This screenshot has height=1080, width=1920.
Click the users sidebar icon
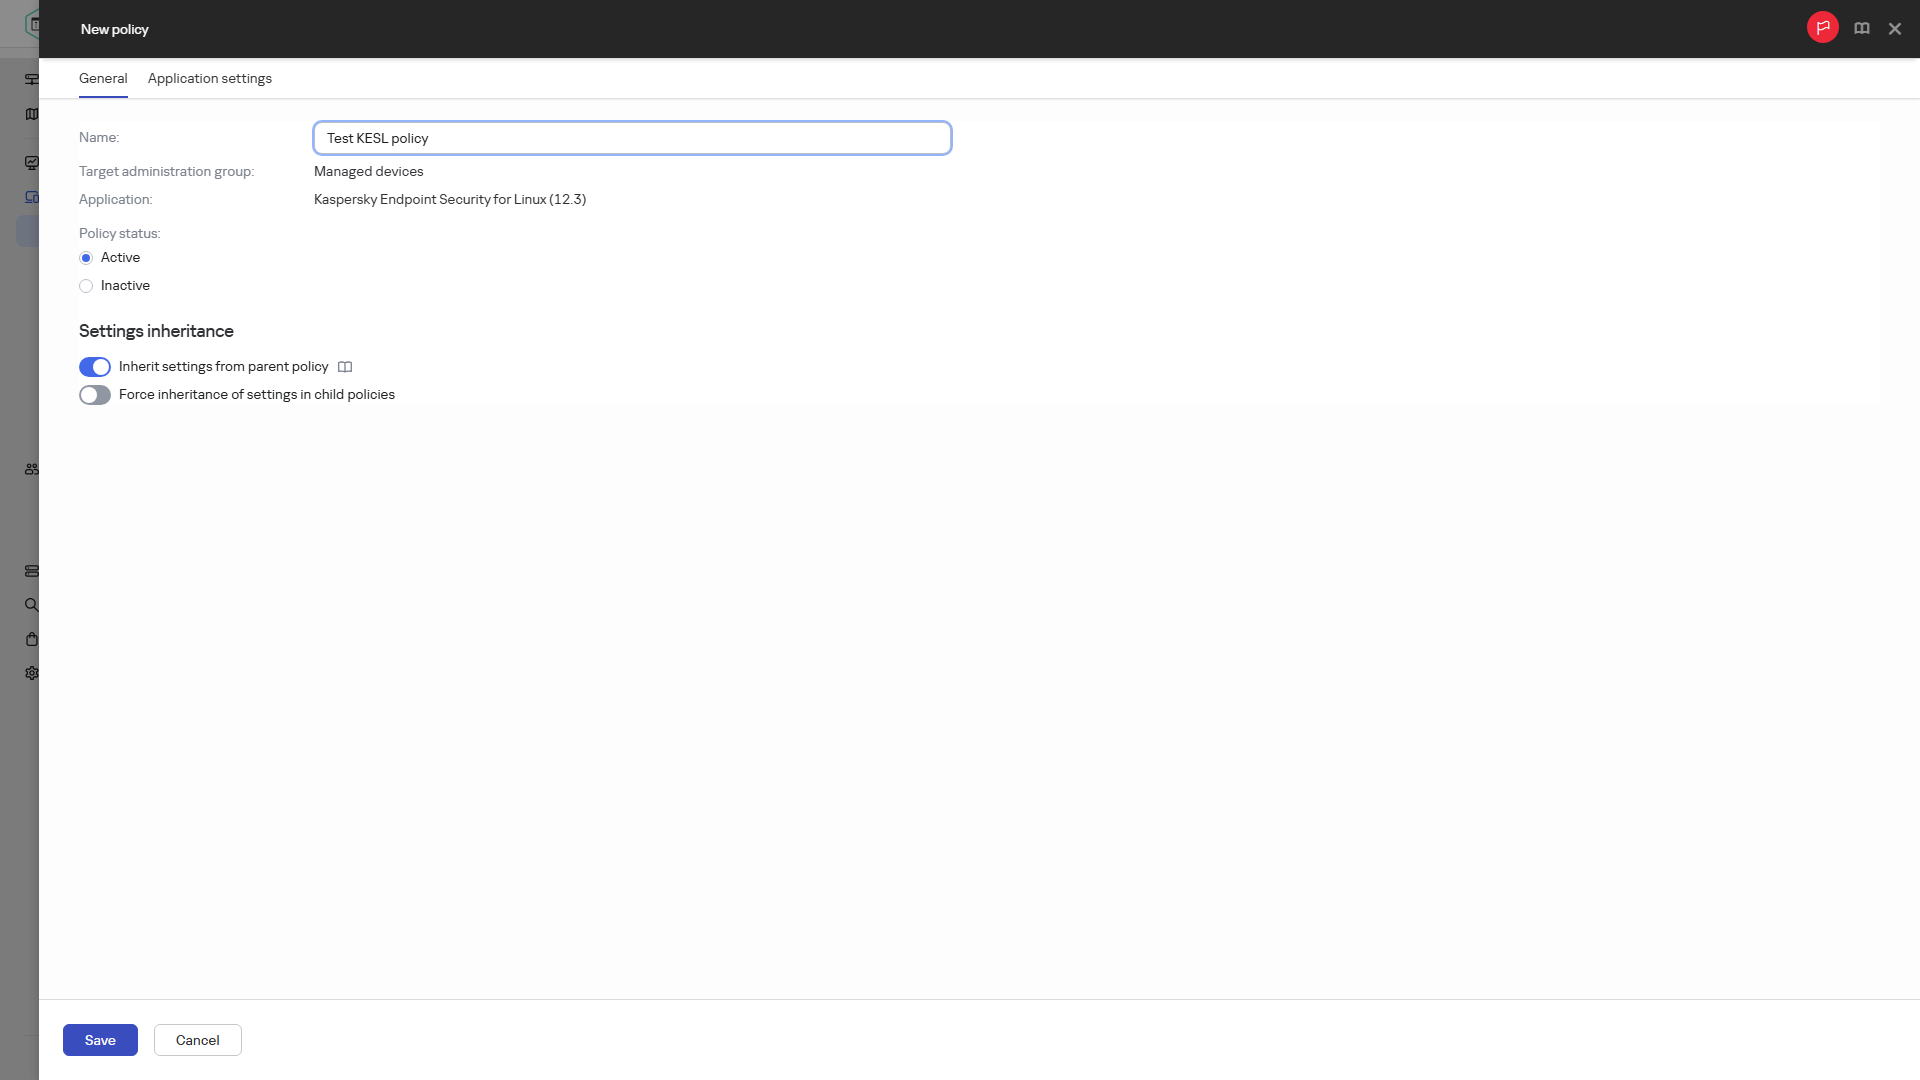pyautogui.click(x=32, y=469)
